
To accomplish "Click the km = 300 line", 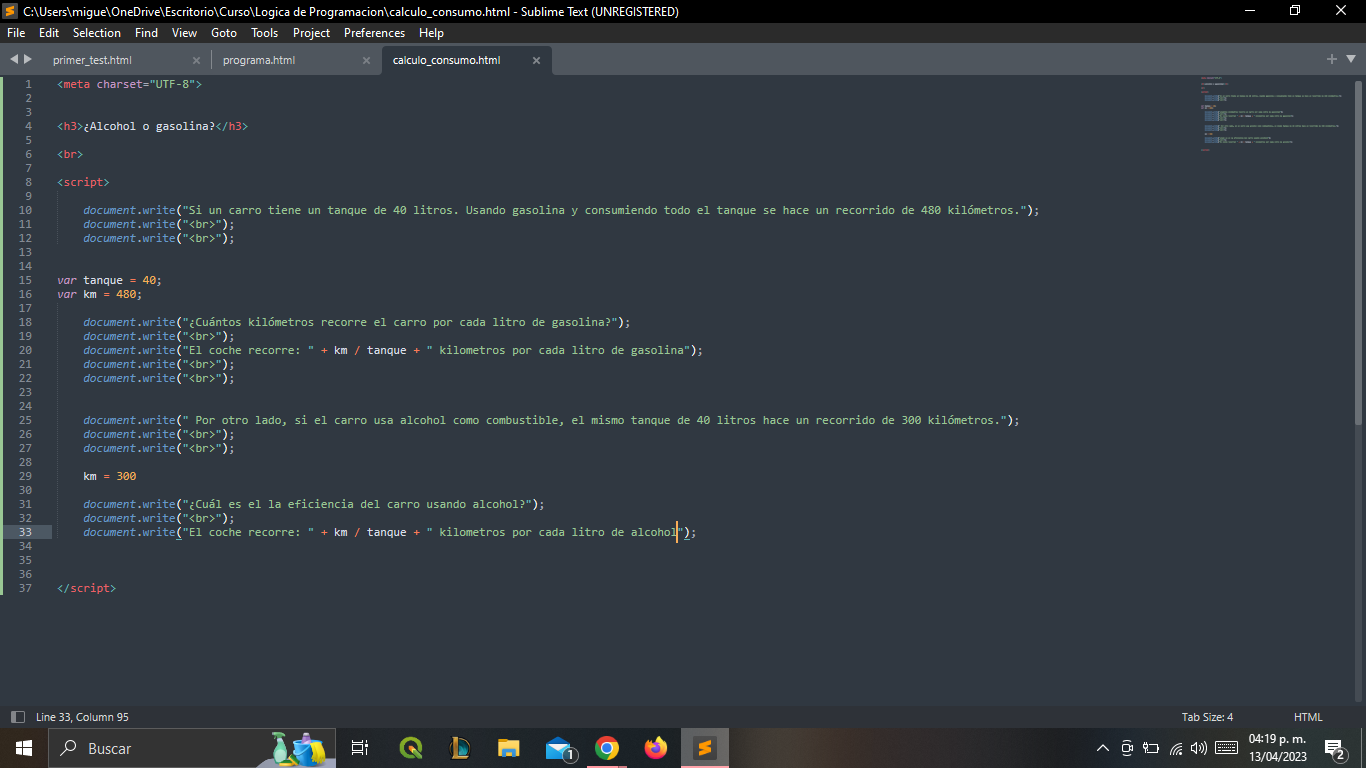I will coord(110,476).
